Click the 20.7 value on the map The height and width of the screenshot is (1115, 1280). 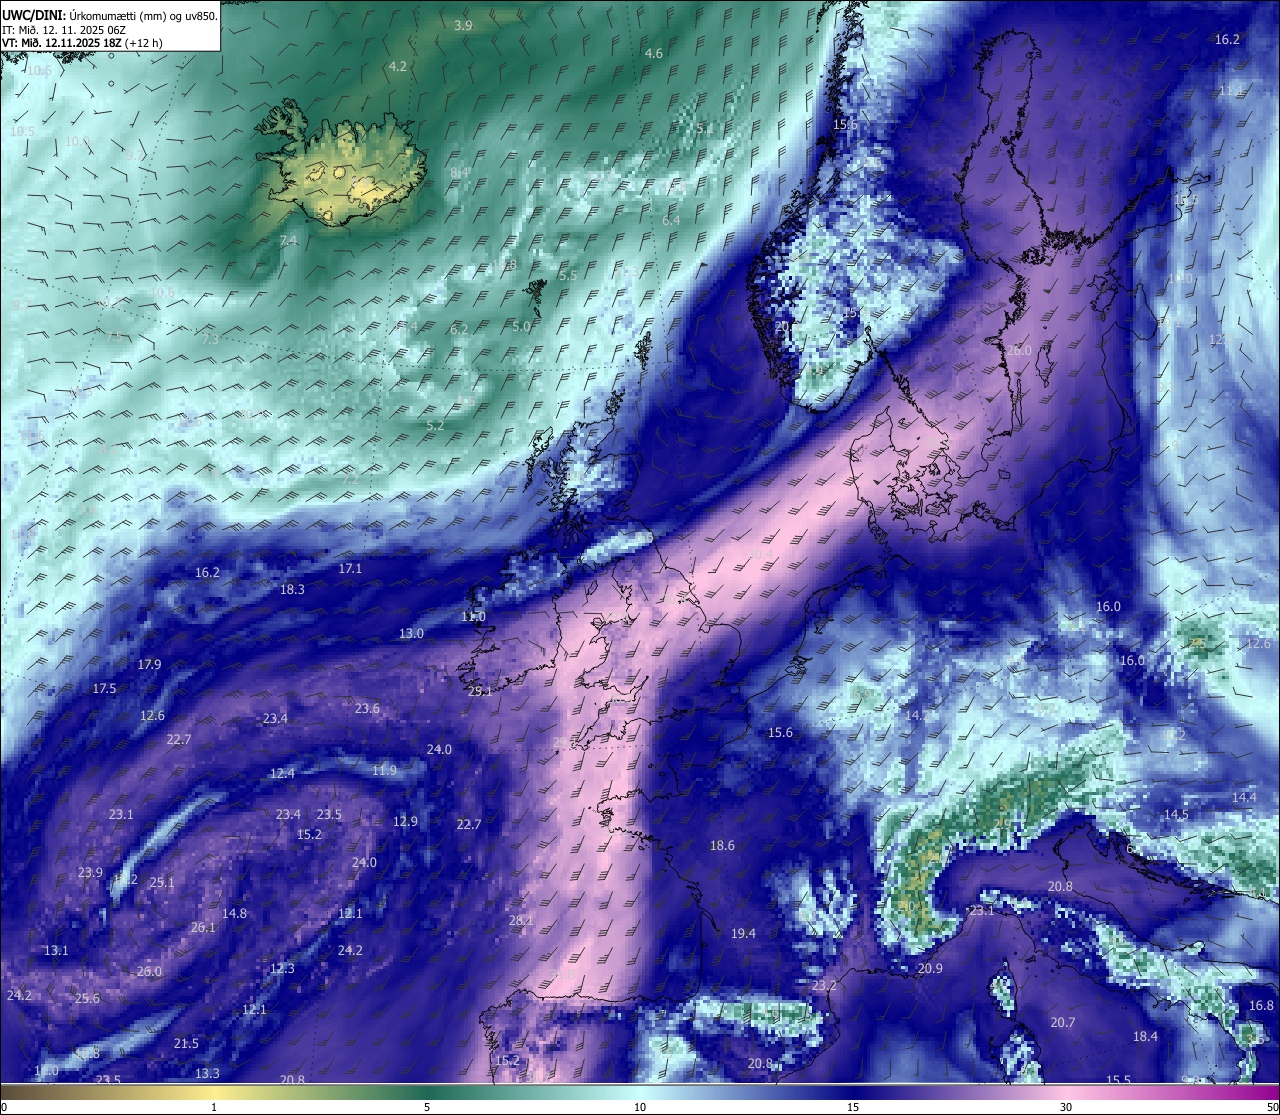tap(1062, 1022)
